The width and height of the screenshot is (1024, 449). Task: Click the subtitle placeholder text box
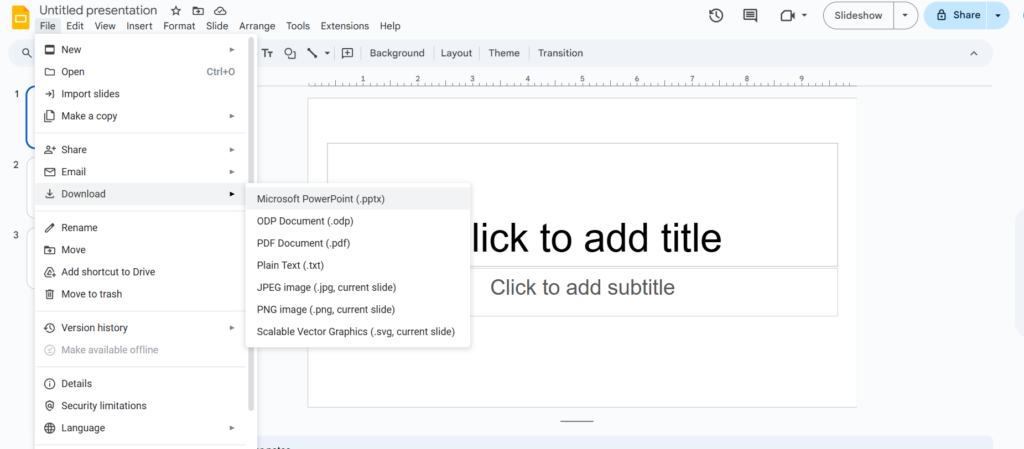[582, 289]
